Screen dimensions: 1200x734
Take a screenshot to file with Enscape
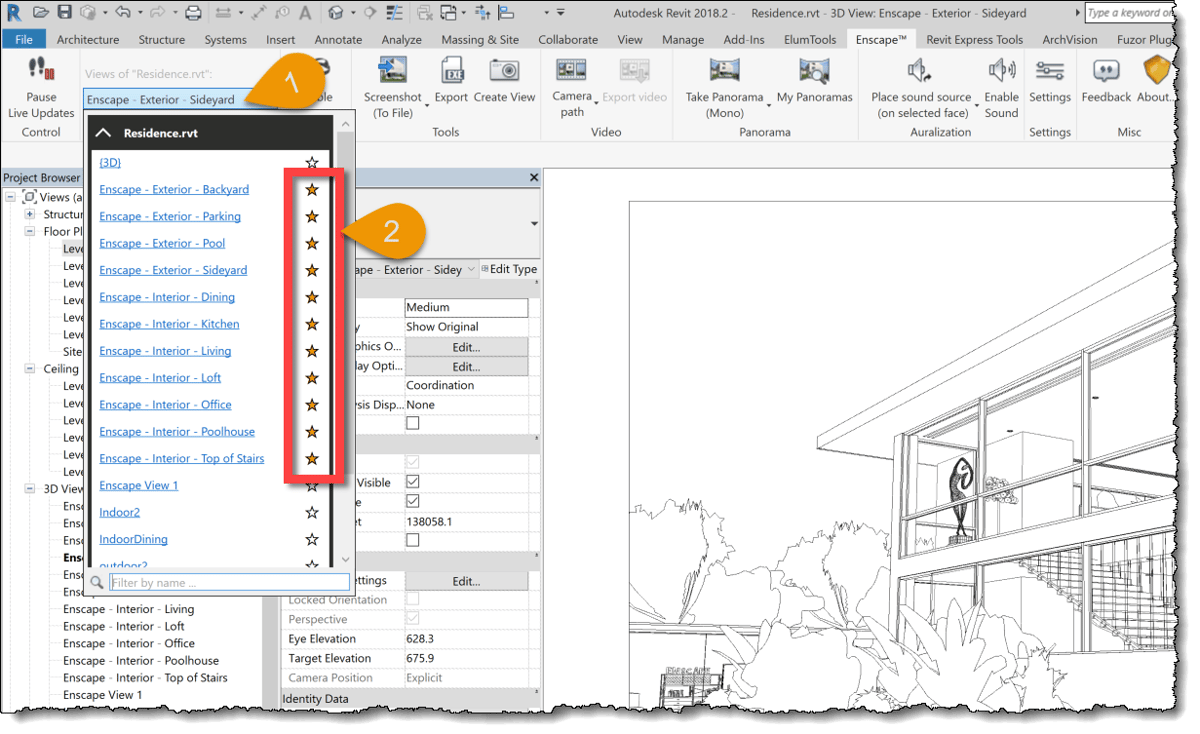tap(393, 80)
